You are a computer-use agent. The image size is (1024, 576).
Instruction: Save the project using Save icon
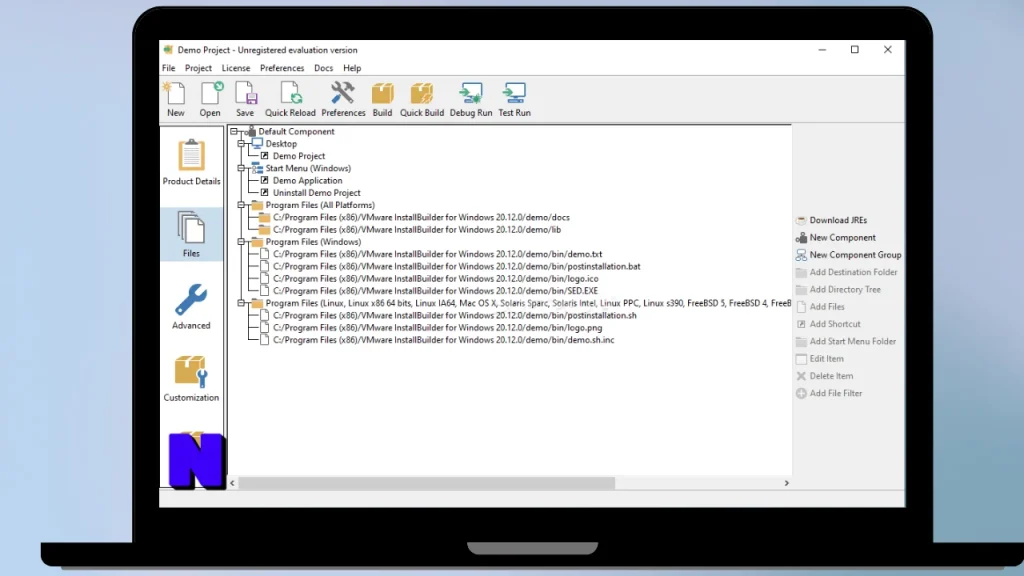point(246,99)
